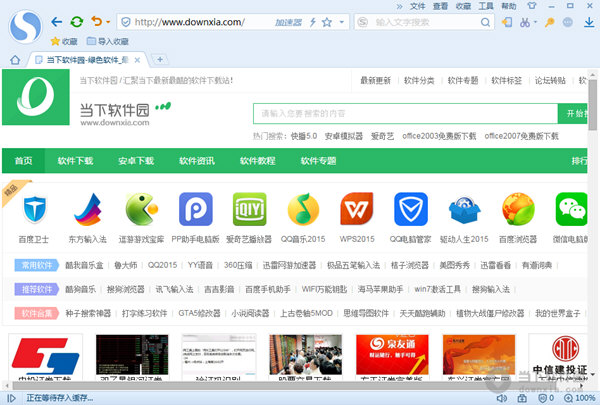Click the shield security icon in address bar
This screenshot has width=600, height=405.
pos(126,22)
